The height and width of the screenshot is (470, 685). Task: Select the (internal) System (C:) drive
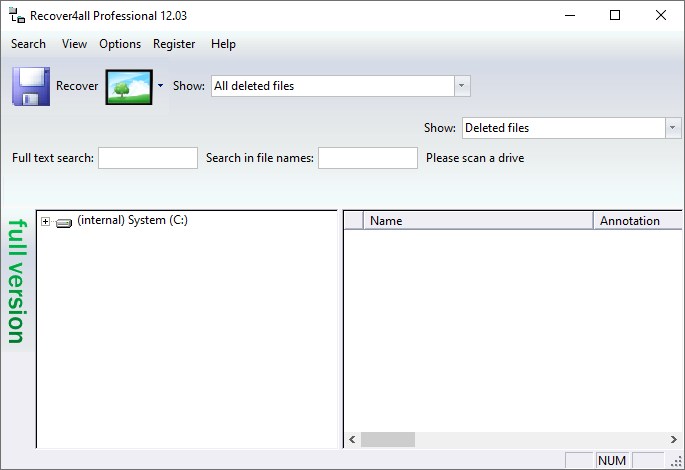132,220
